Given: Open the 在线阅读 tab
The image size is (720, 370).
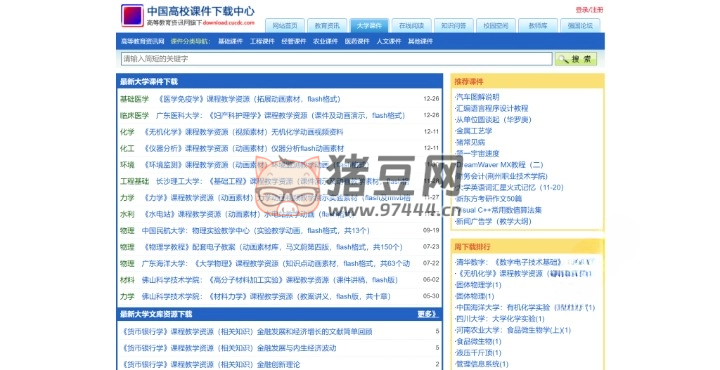Looking at the screenshot, I should click(x=411, y=26).
